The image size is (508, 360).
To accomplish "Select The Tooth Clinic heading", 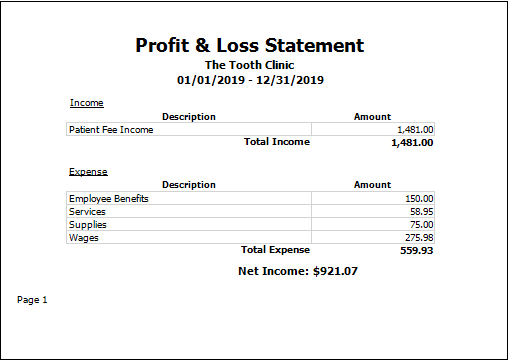I will point(249,65).
